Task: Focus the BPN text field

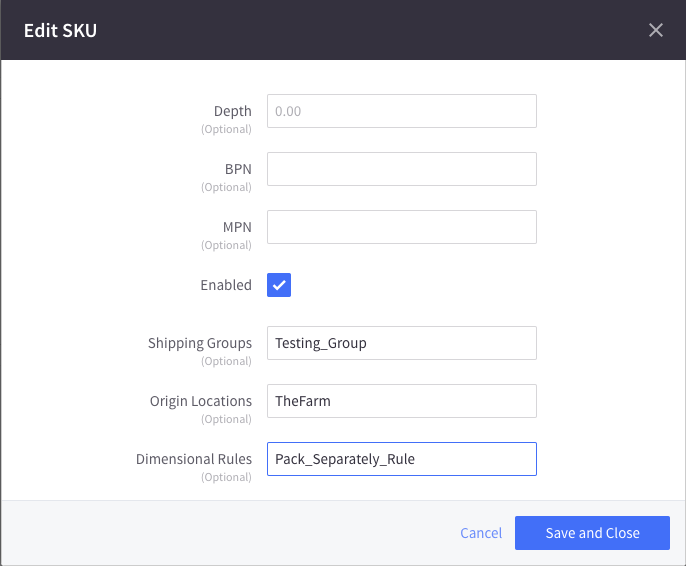Action: tap(401, 169)
